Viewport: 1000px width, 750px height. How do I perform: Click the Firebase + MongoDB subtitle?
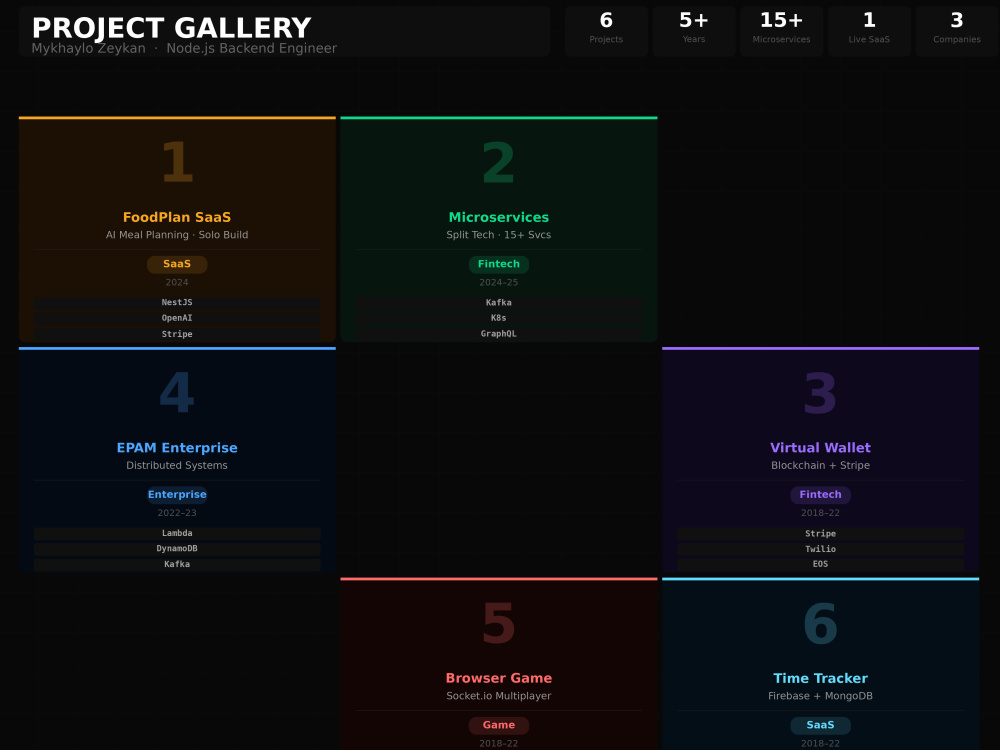[x=820, y=696]
